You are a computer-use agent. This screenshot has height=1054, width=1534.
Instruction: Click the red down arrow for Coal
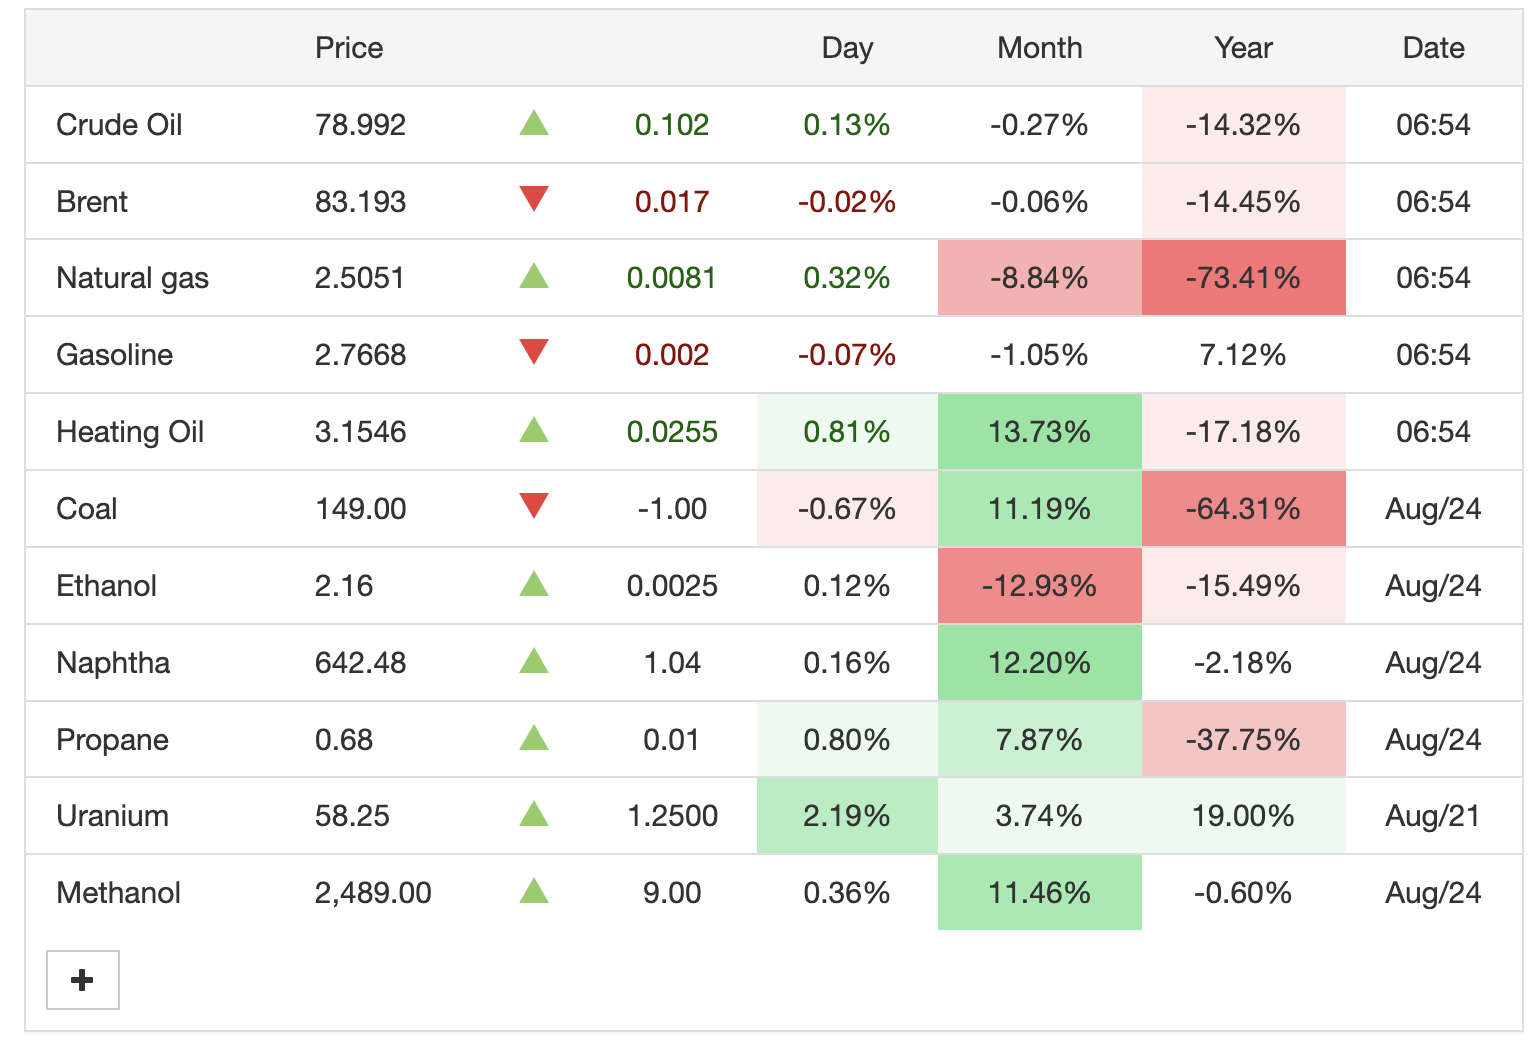click(534, 506)
